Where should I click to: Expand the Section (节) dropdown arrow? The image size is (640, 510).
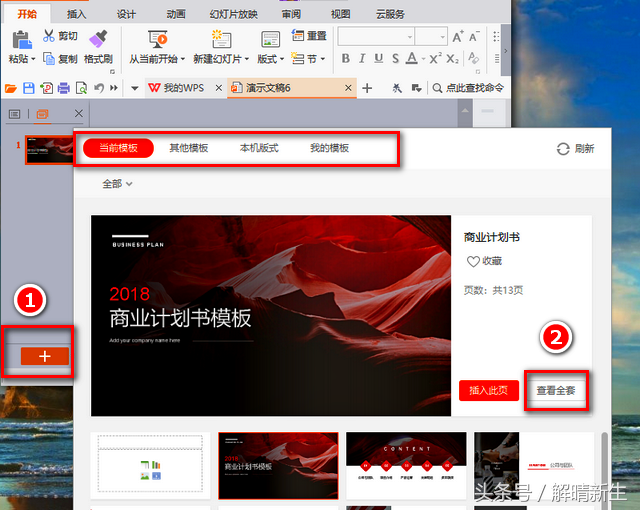(x=322, y=59)
